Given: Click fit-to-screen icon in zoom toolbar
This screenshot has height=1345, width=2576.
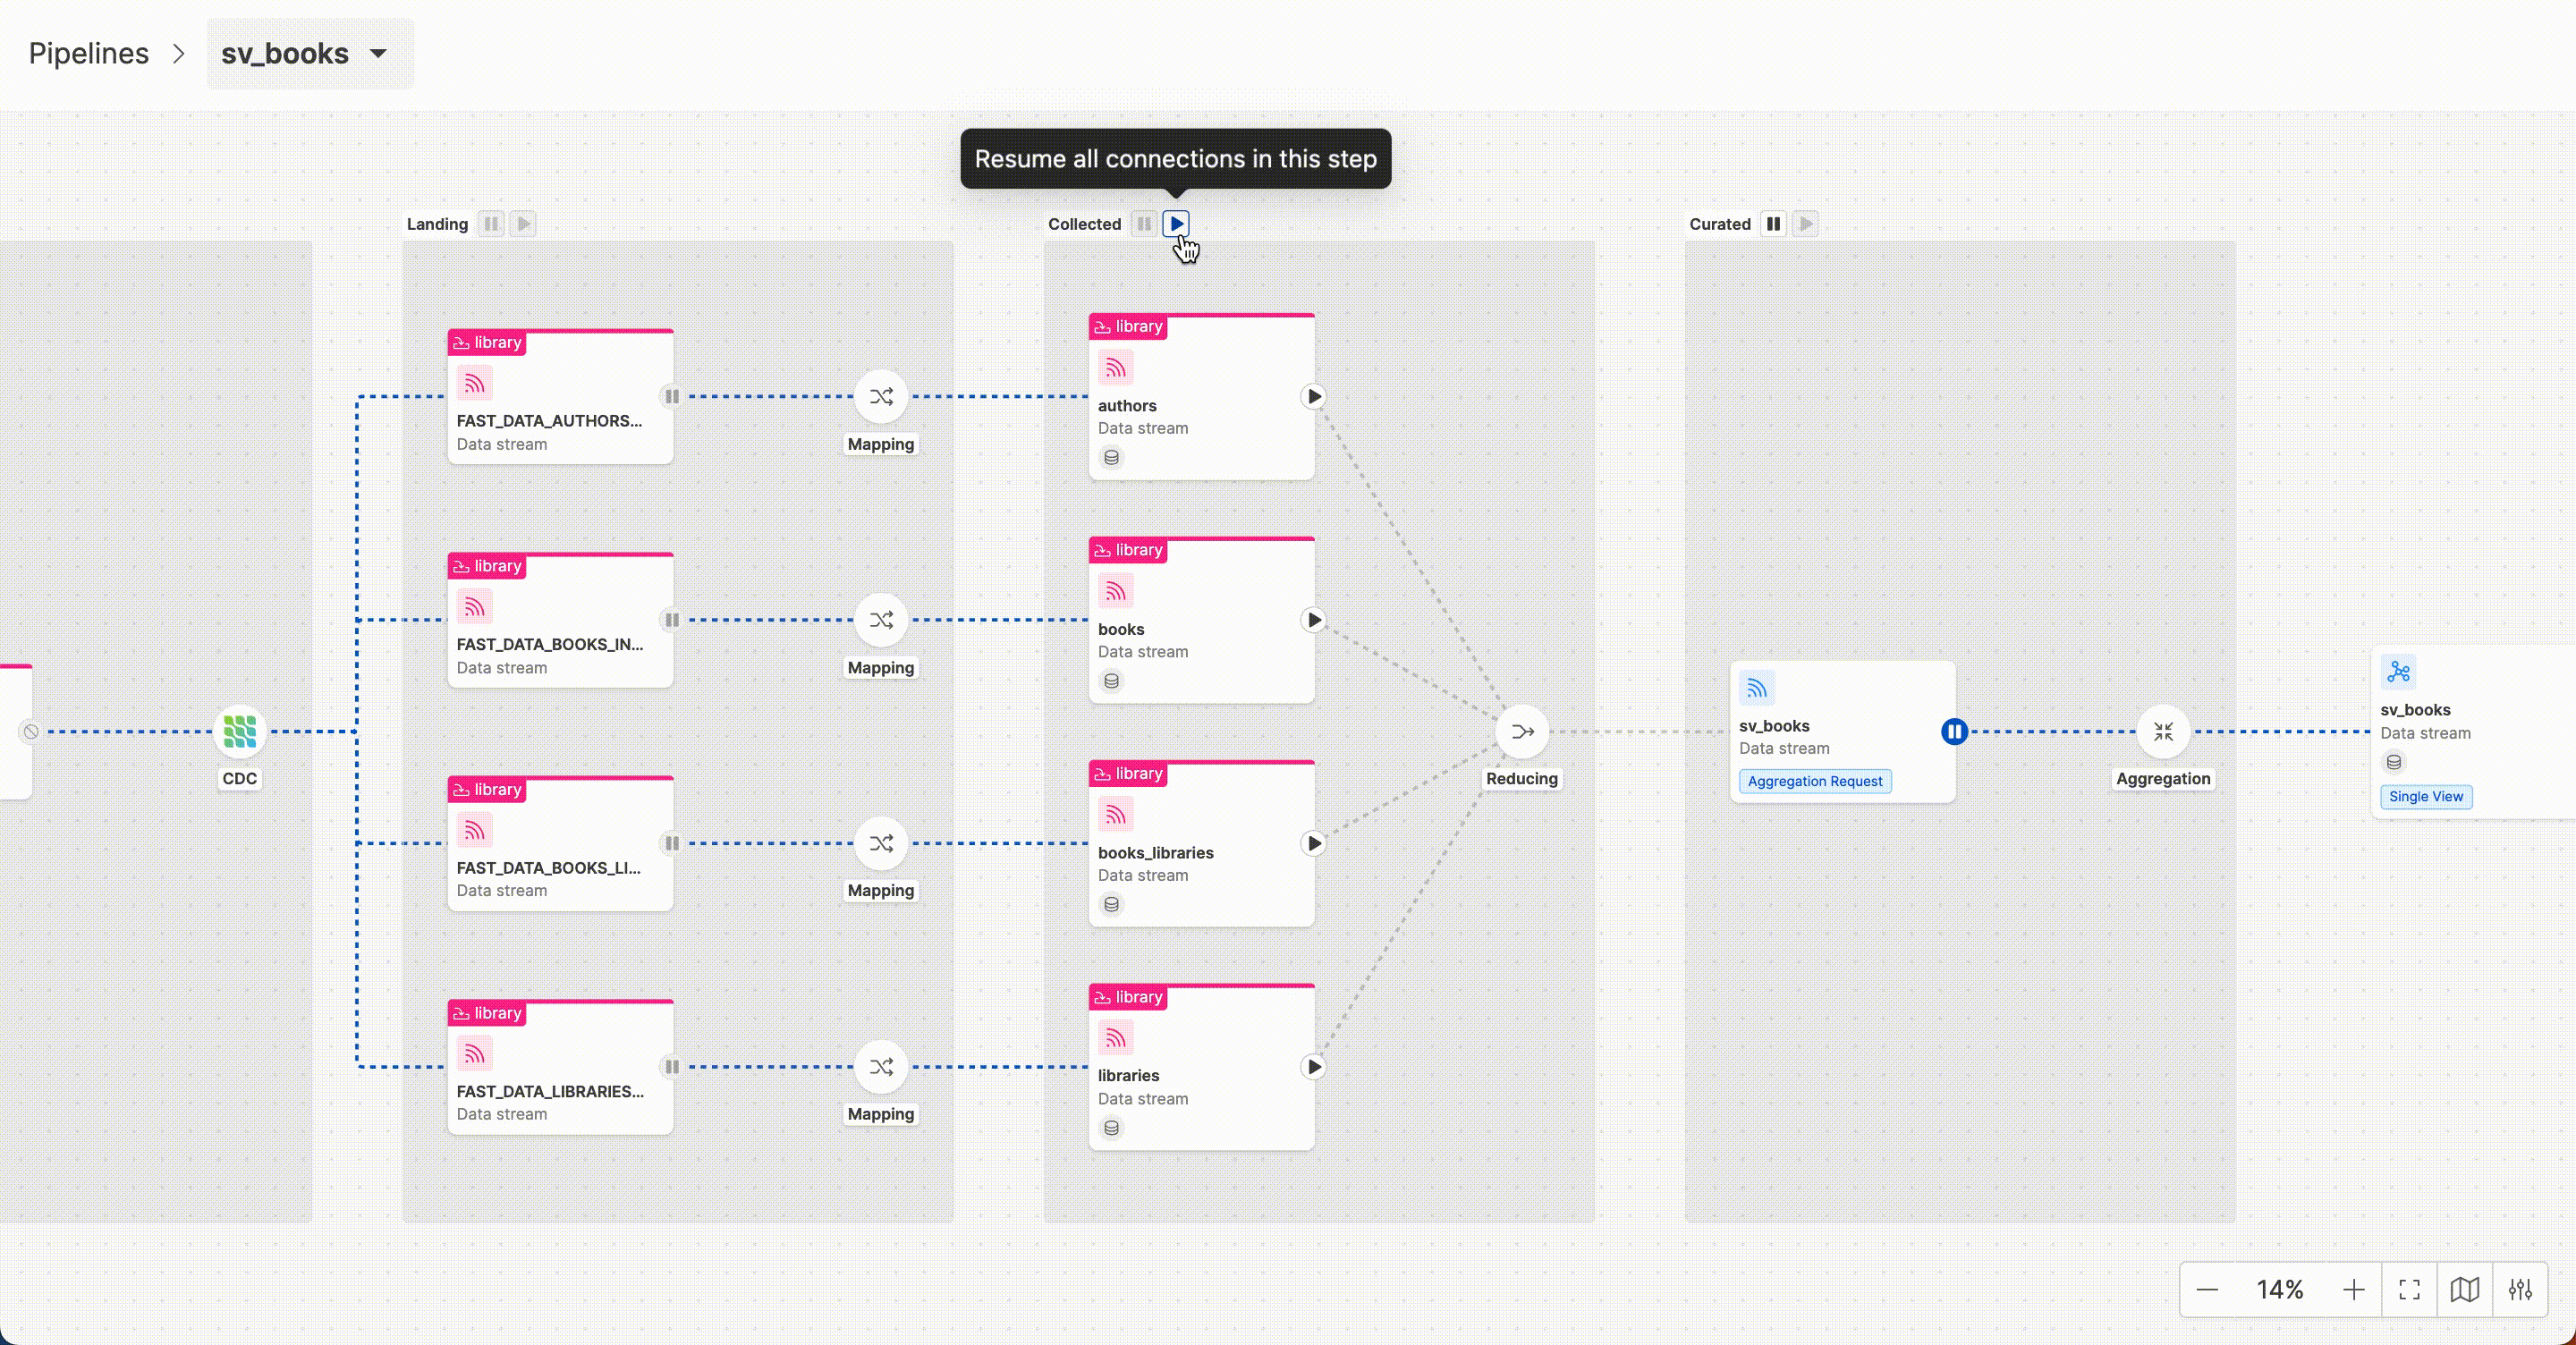Looking at the screenshot, I should pyautogui.click(x=2409, y=1289).
